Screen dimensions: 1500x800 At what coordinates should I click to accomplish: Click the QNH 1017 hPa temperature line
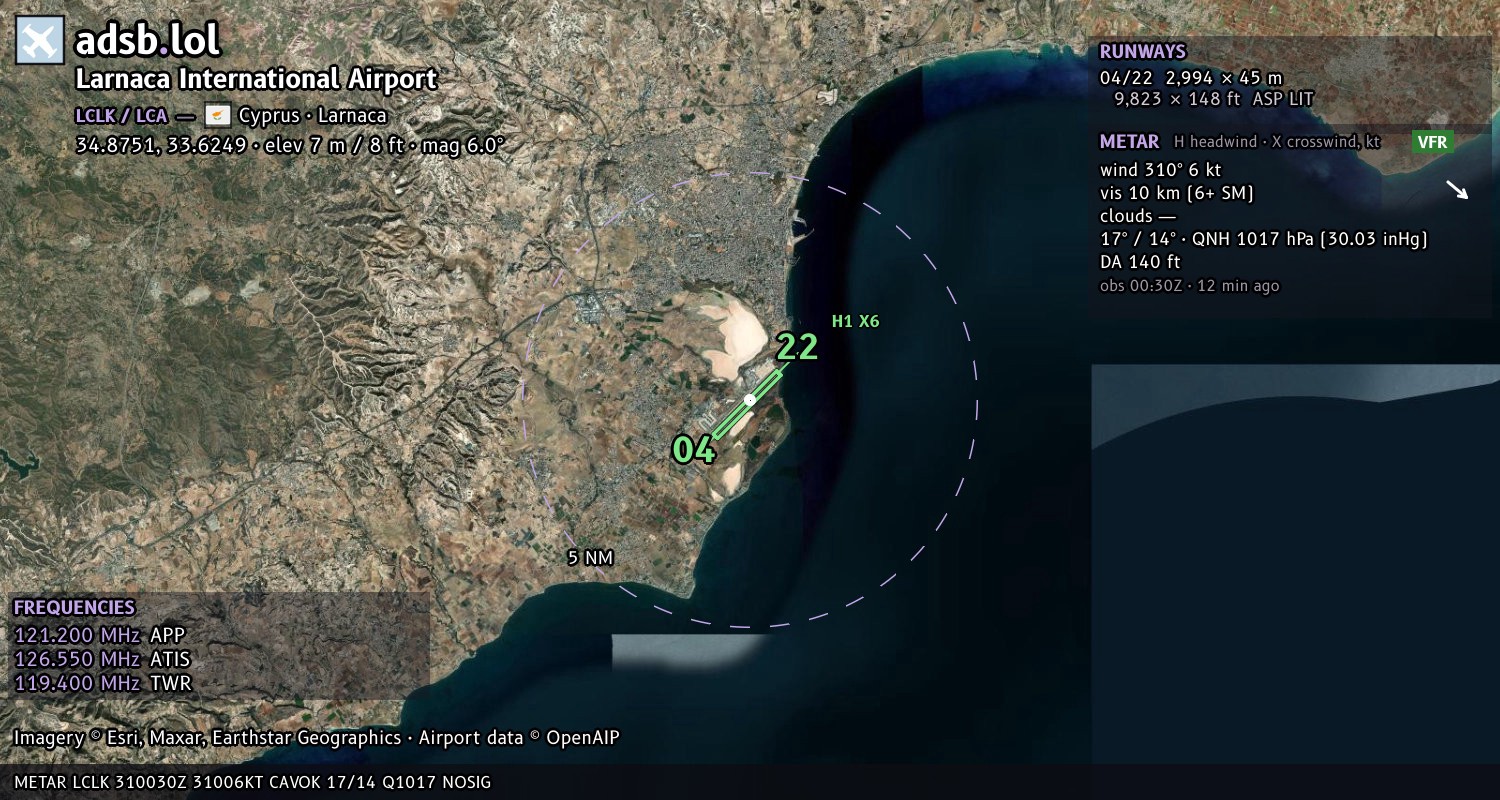1263,239
